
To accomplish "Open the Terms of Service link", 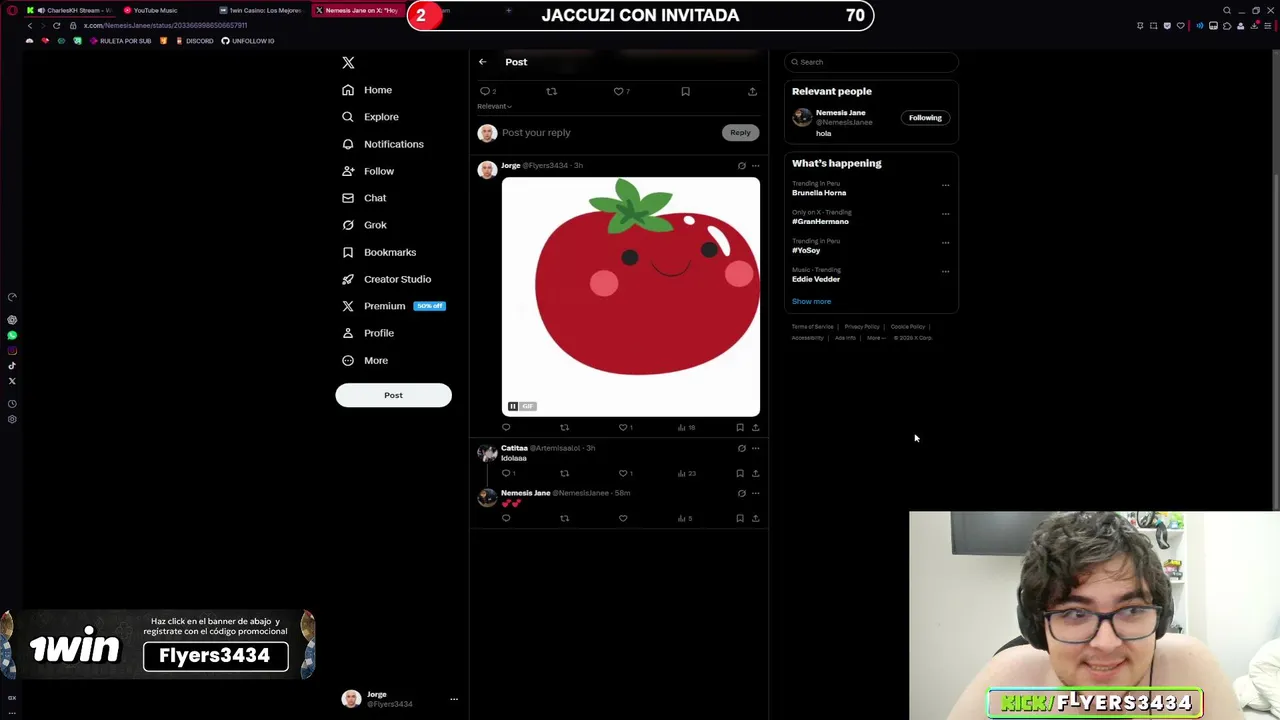I will pos(812,327).
